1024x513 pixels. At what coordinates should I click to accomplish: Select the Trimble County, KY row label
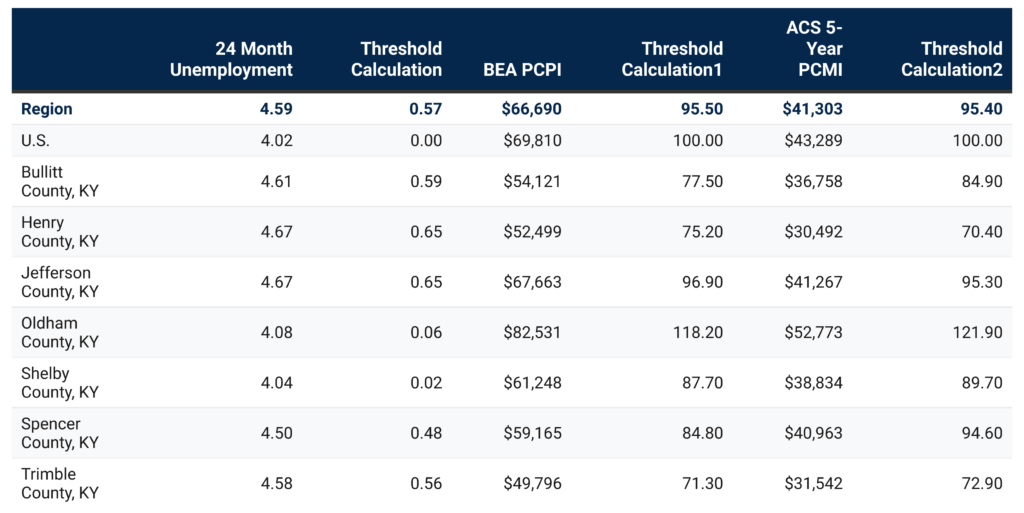pos(59,483)
